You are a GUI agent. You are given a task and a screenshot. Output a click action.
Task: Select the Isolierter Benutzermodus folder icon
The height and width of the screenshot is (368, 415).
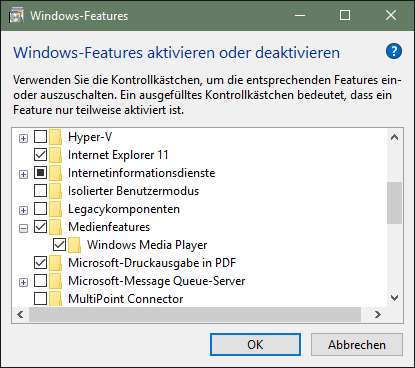click(x=55, y=191)
